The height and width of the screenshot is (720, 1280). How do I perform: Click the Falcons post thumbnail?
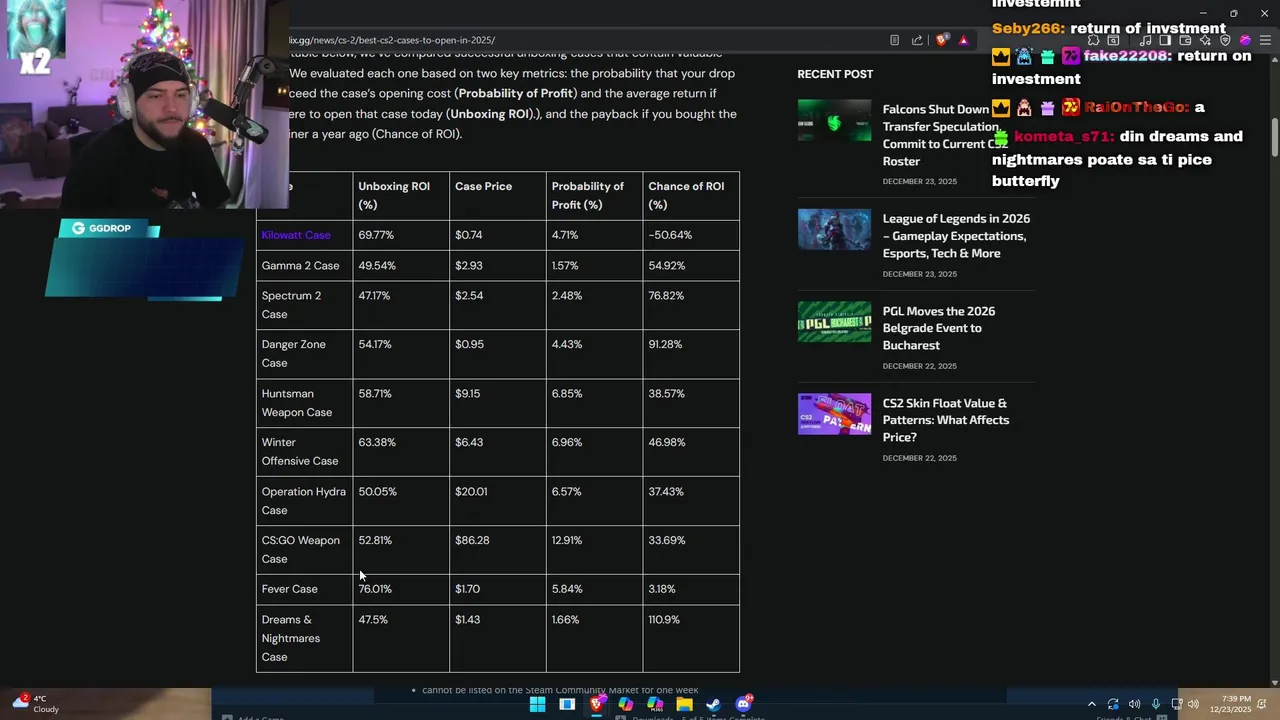pos(834,120)
